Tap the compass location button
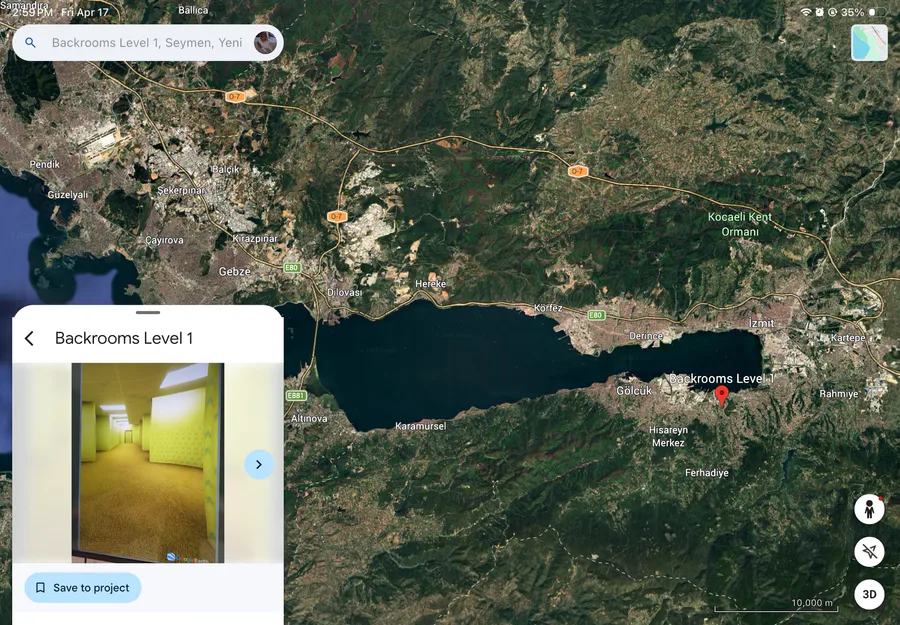900x625 pixels. pyautogui.click(x=869, y=552)
